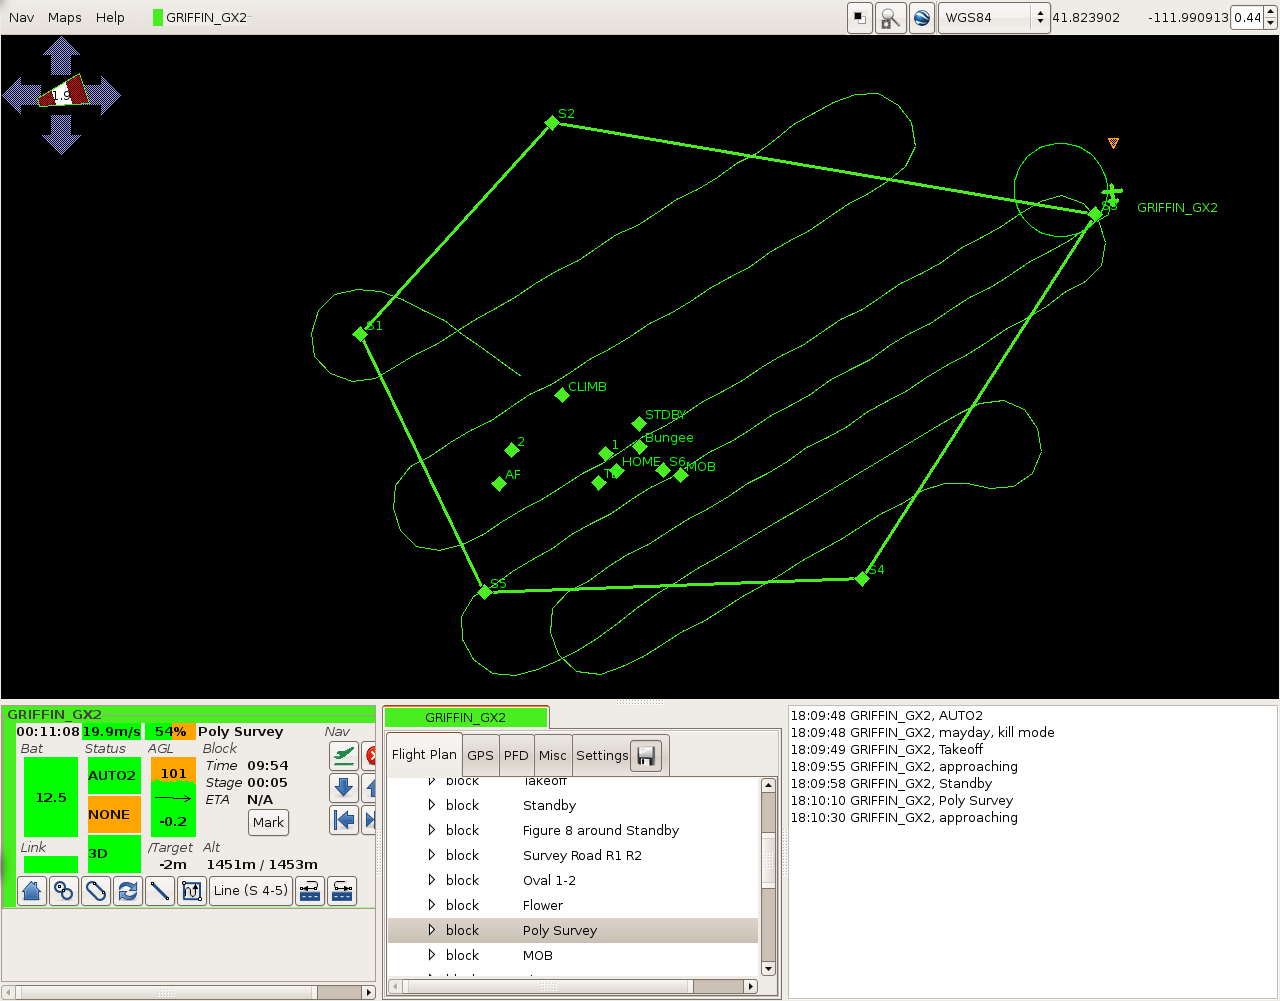The image size is (1280, 1001).
Task: Increase zoom value with the up stepper arrow
Action: pyautogui.click(x=1270, y=12)
